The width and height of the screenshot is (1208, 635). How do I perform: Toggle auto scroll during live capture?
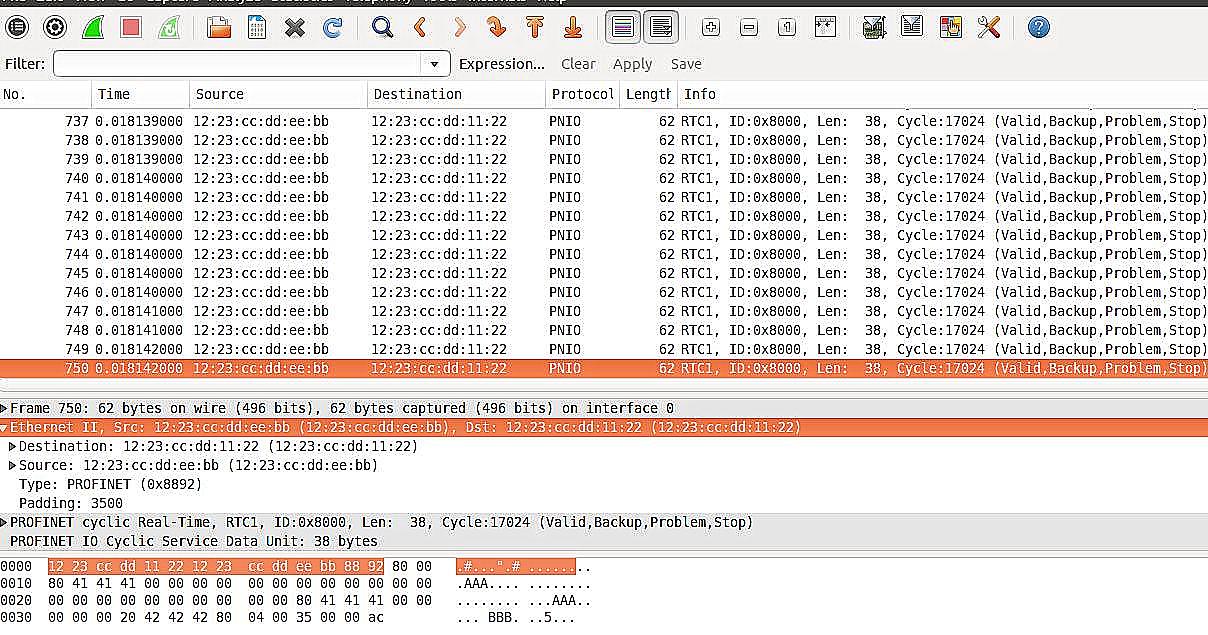[661, 27]
